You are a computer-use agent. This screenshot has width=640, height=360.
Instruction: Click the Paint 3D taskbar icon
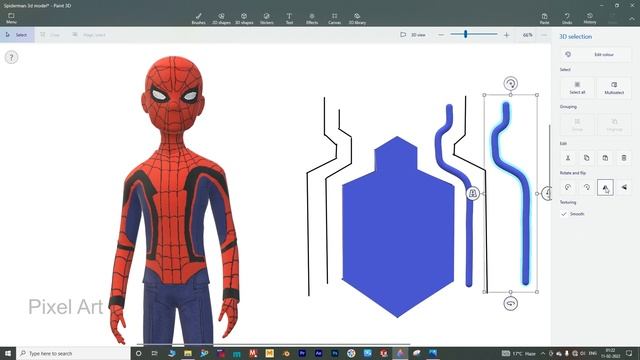400,353
